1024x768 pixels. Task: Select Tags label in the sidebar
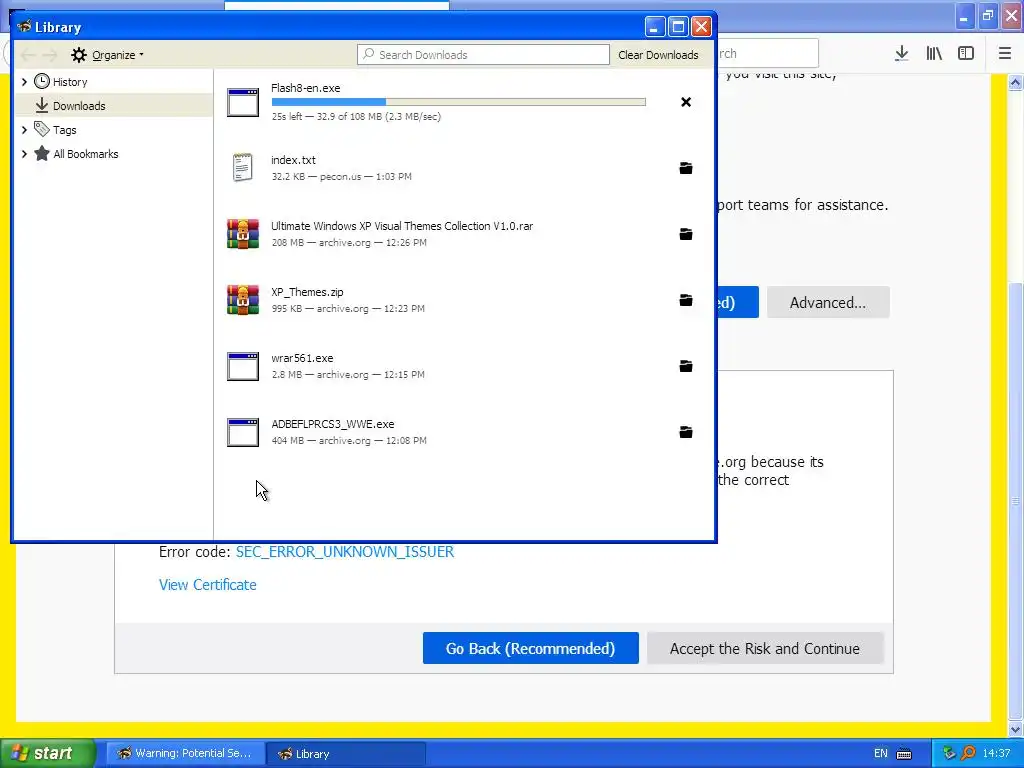click(65, 130)
